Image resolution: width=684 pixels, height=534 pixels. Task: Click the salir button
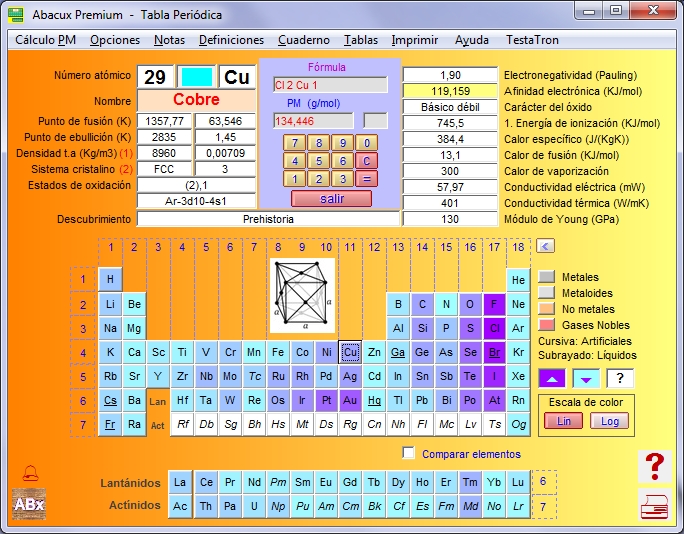331,199
